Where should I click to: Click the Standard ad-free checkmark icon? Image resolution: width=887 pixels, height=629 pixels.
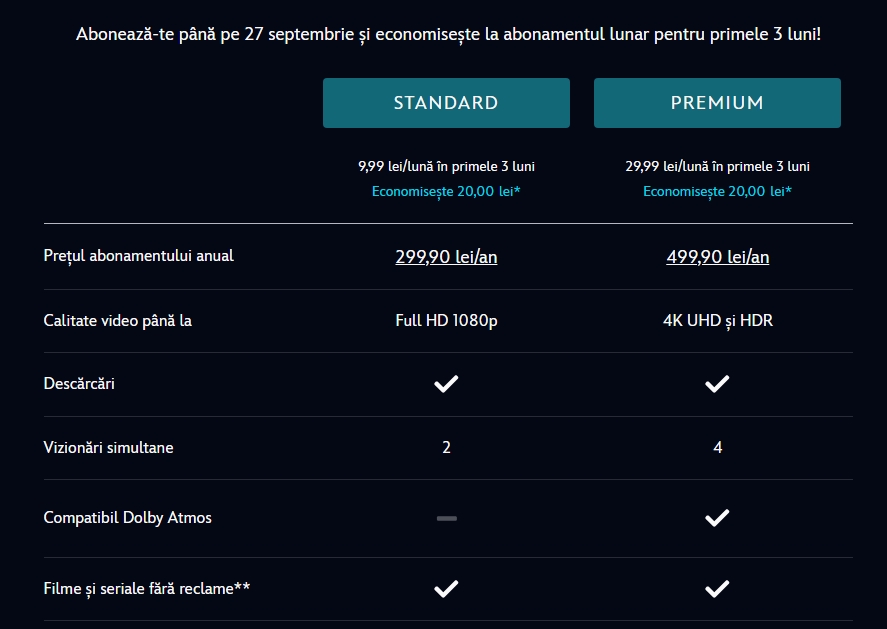[446, 588]
